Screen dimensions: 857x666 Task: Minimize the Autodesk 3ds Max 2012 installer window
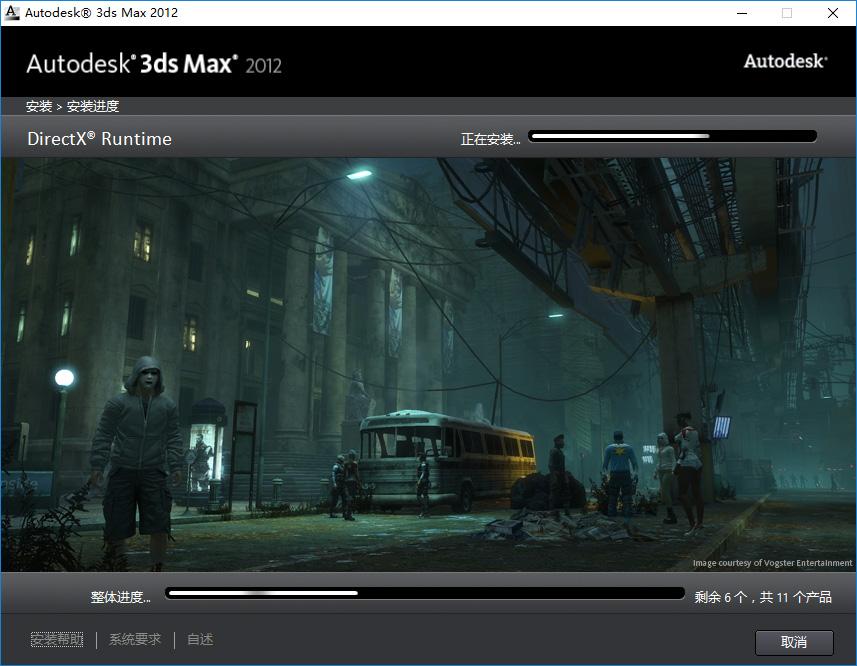click(x=742, y=13)
